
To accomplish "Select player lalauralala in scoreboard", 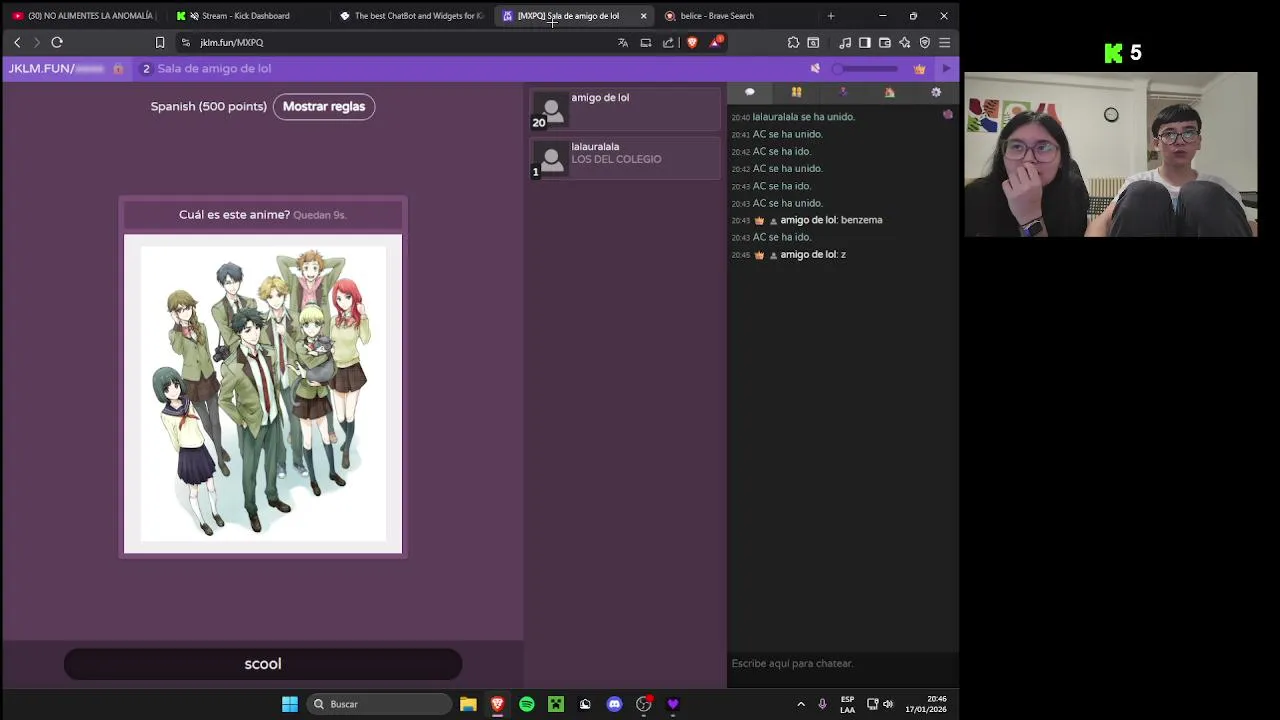I will pos(625,158).
